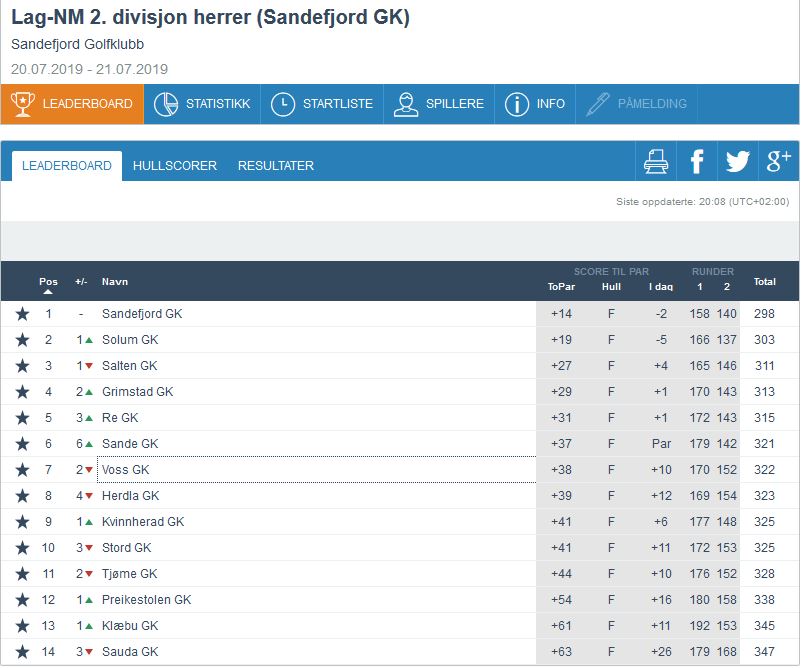802x668 pixels.
Task: Open the Leaderboard trophy navigation item
Action: (72, 104)
